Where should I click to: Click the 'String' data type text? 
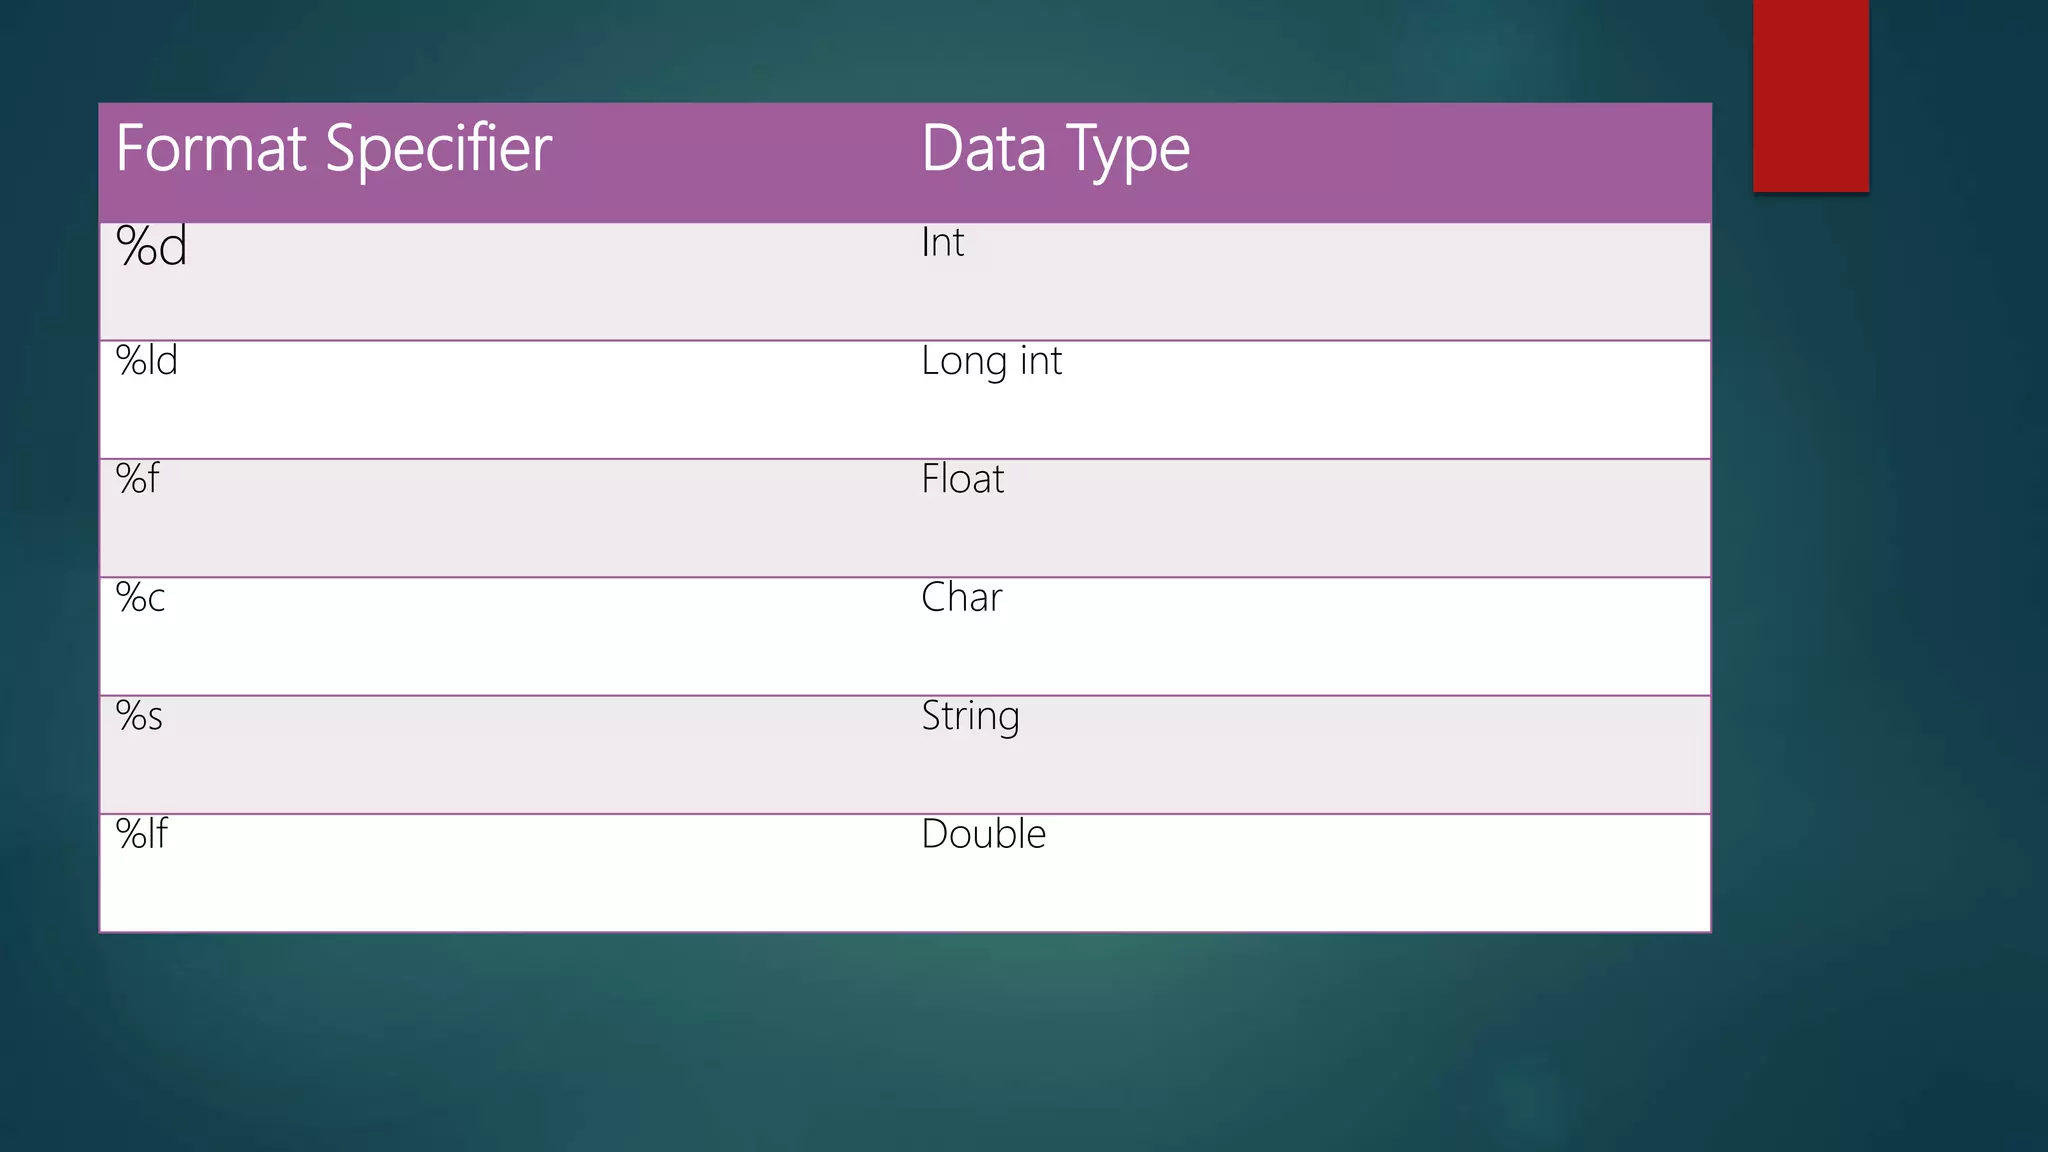[970, 716]
